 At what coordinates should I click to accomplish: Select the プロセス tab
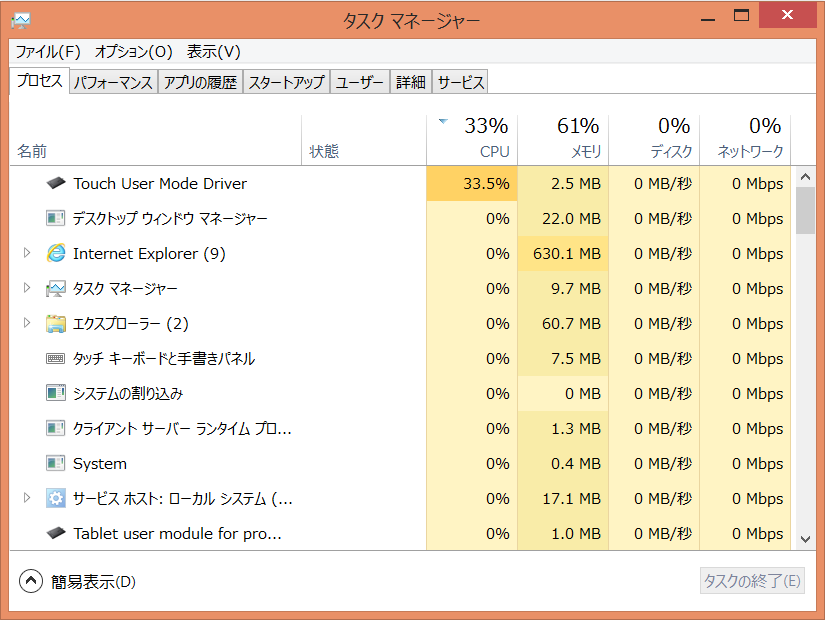39,81
